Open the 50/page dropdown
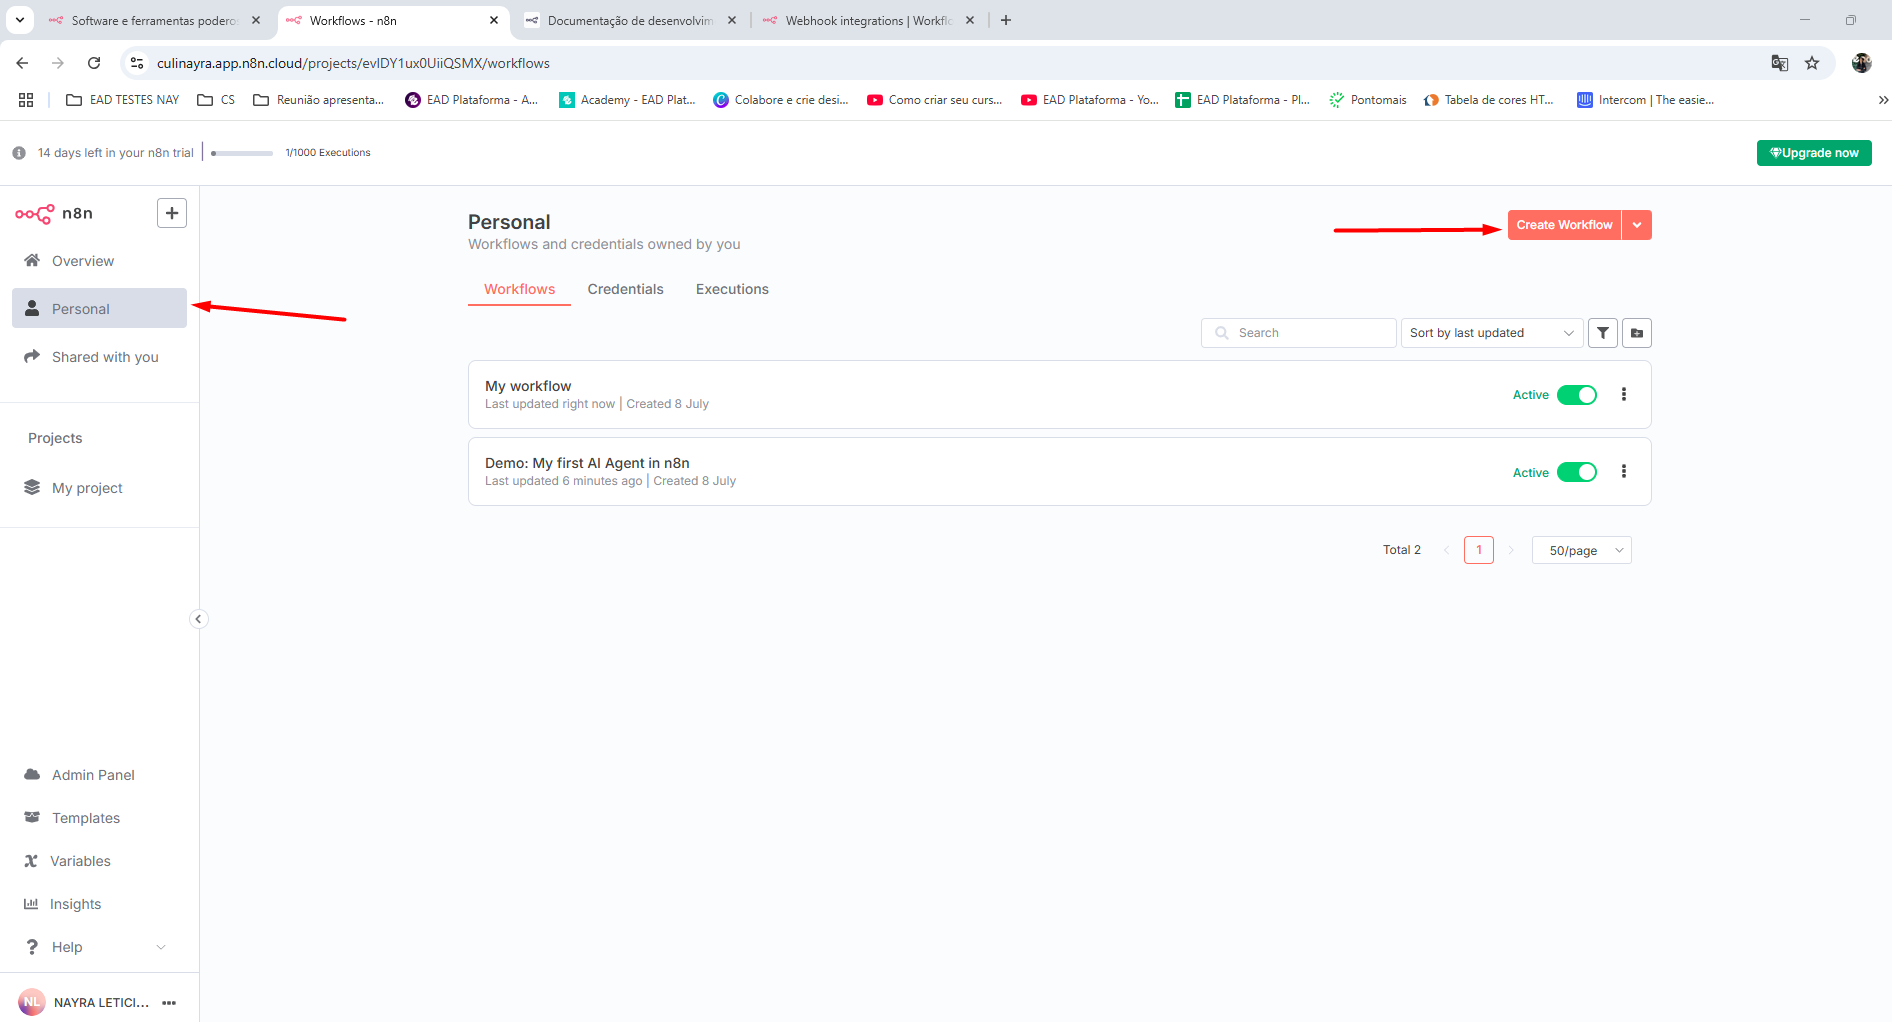Image resolution: width=1892 pixels, height=1022 pixels. click(1581, 550)
